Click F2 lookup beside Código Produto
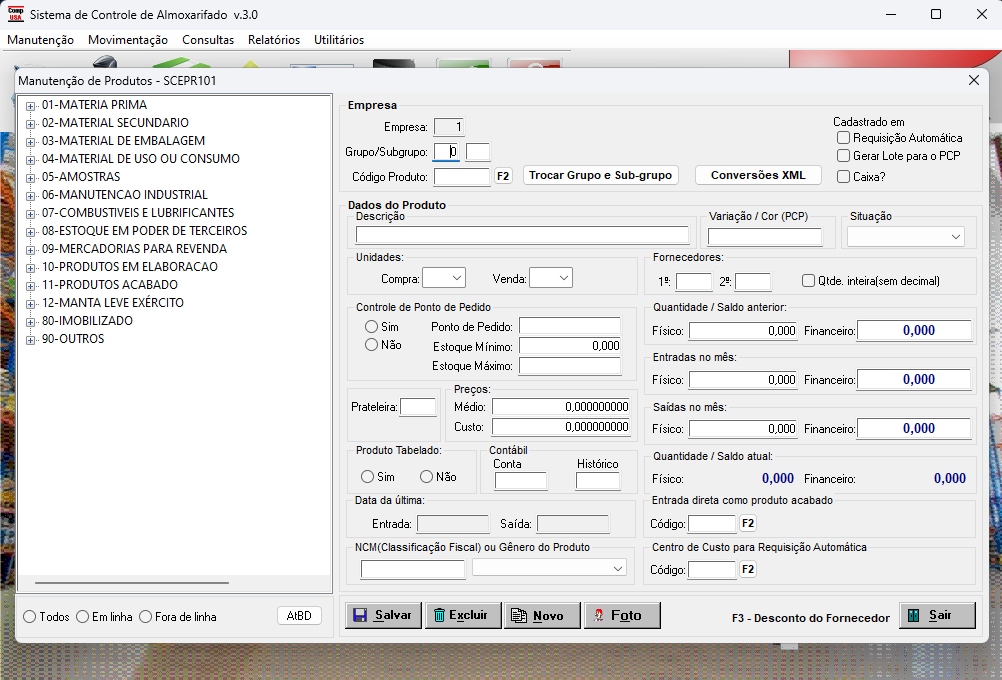 pyautogui.click(x=503, y=176)
